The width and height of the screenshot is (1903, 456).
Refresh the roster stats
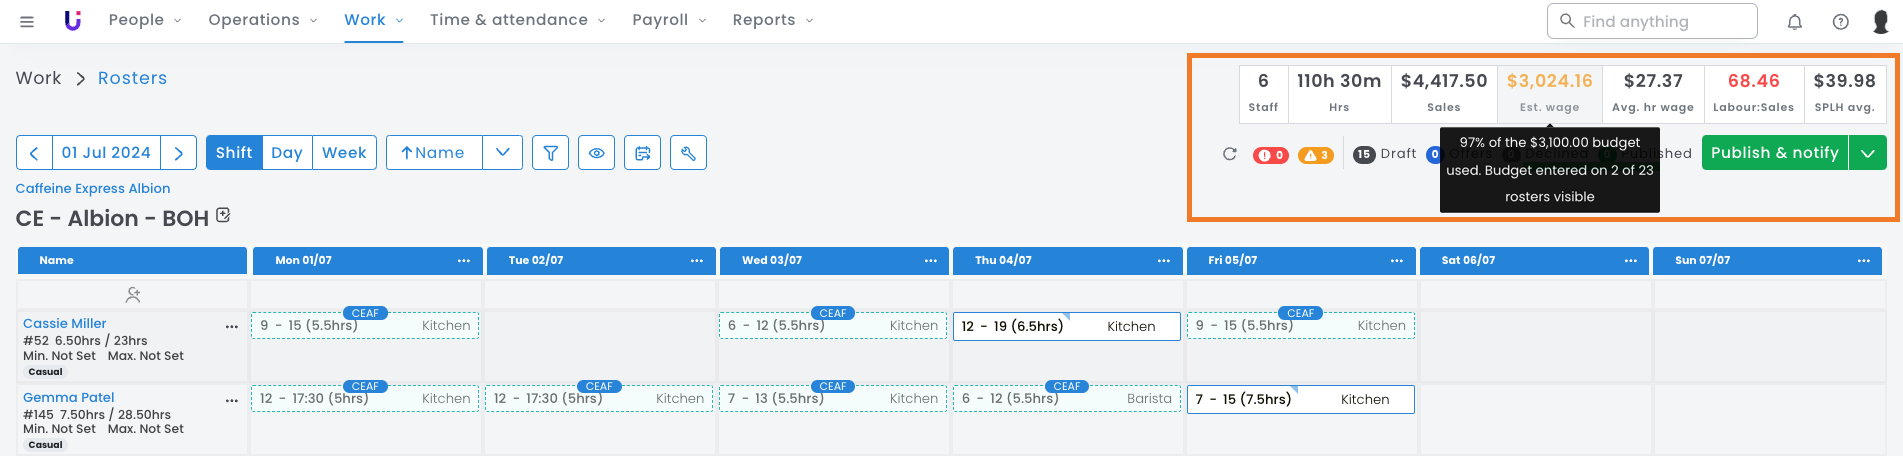click(1230, 154)
